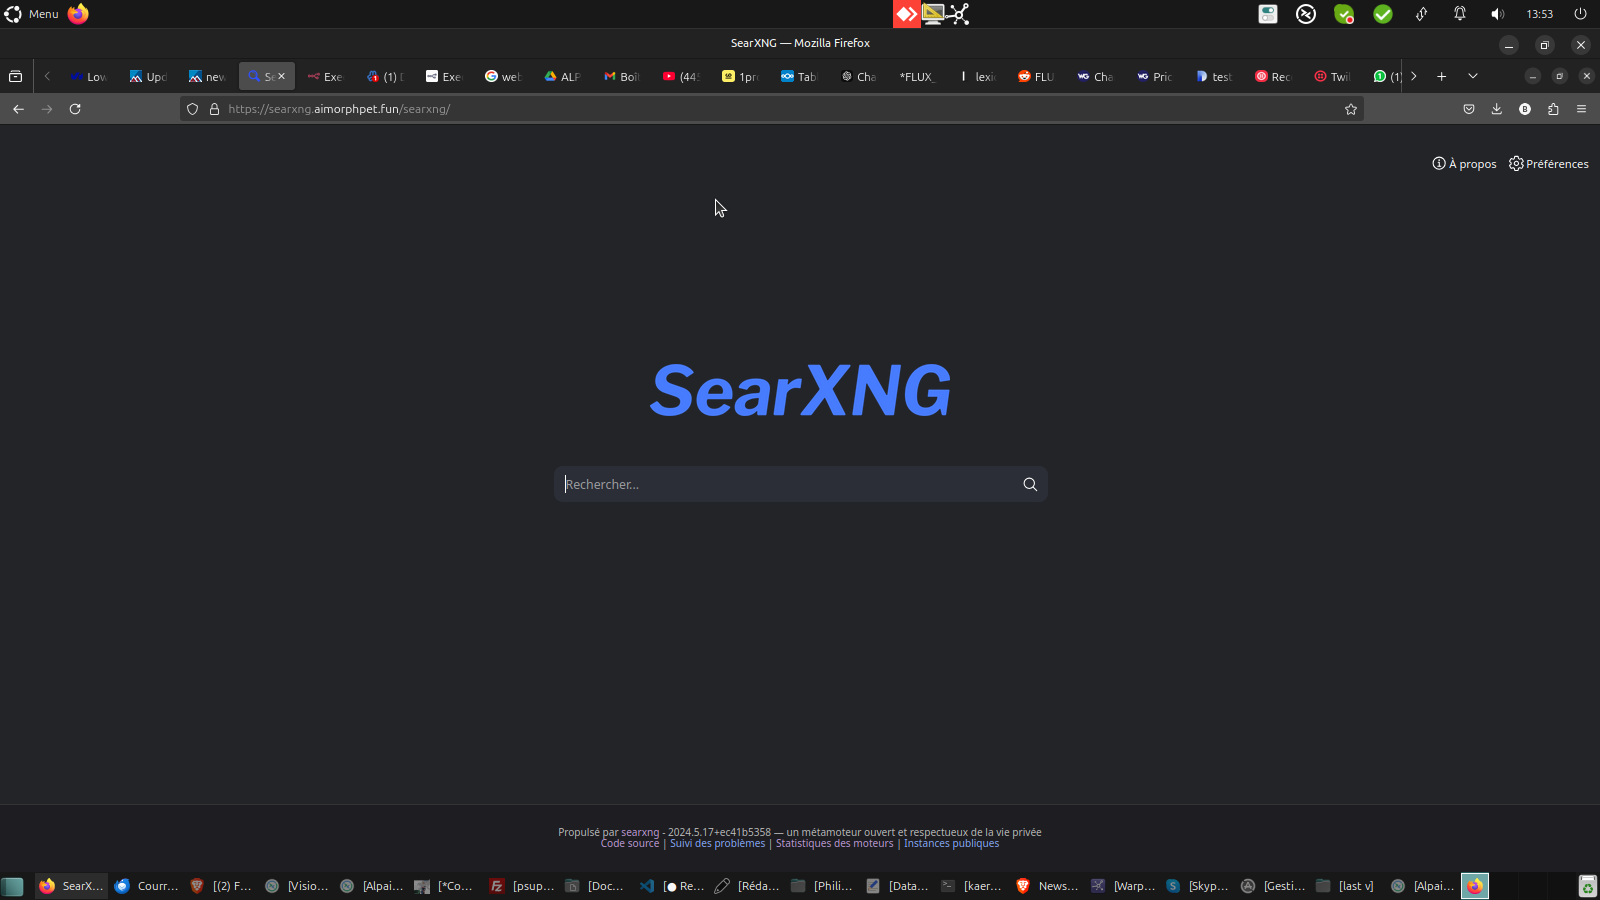Switch to the 'News…' Brave taskbar window

tap(1048, 886)
